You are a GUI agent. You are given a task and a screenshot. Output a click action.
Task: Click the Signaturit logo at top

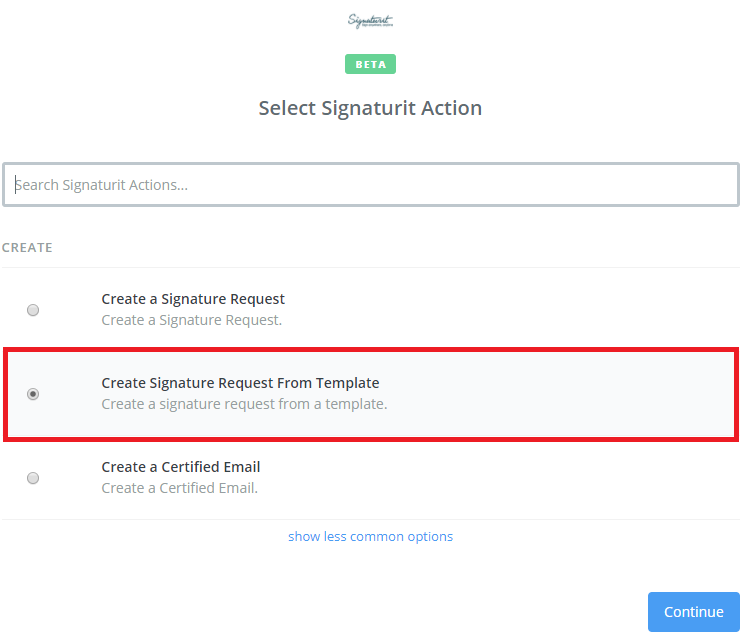[x=370, y=21]
